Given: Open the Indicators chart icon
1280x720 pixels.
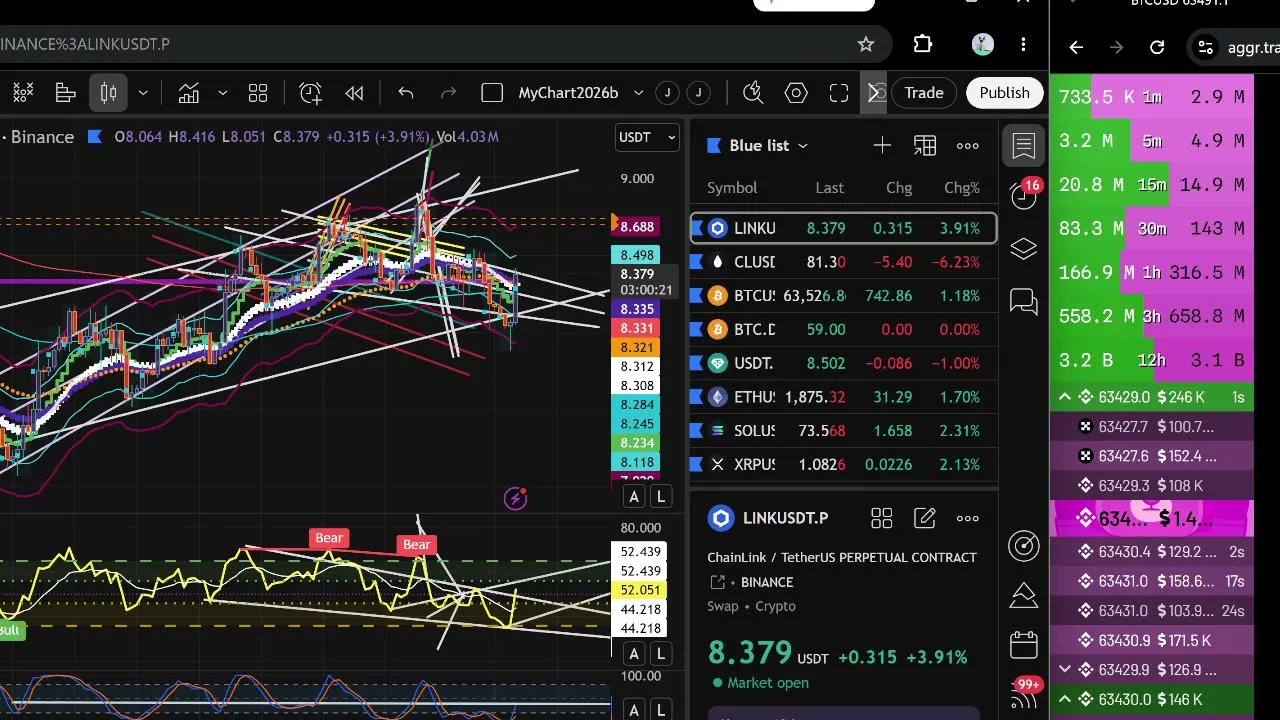Looking at the screenshot, I should coord(189,93).
